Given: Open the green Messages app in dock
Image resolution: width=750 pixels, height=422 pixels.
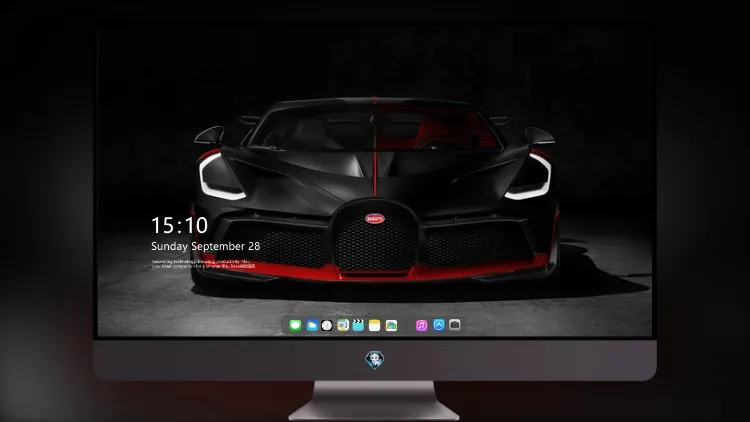Looking at the screenshot, I should pyautogui.click(x=295, y=325).
